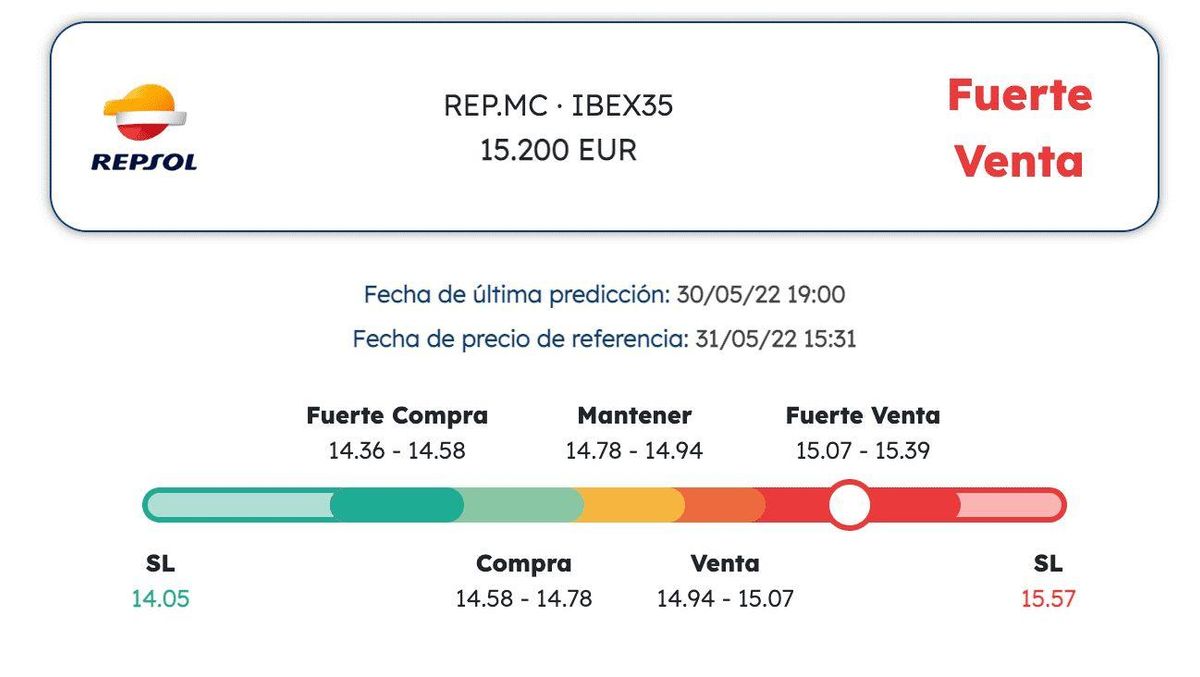Click the red Fuerte Venta recommendation
Image resolution: width=1200 pixels, height=677 pixels.
pos(1019,128)
